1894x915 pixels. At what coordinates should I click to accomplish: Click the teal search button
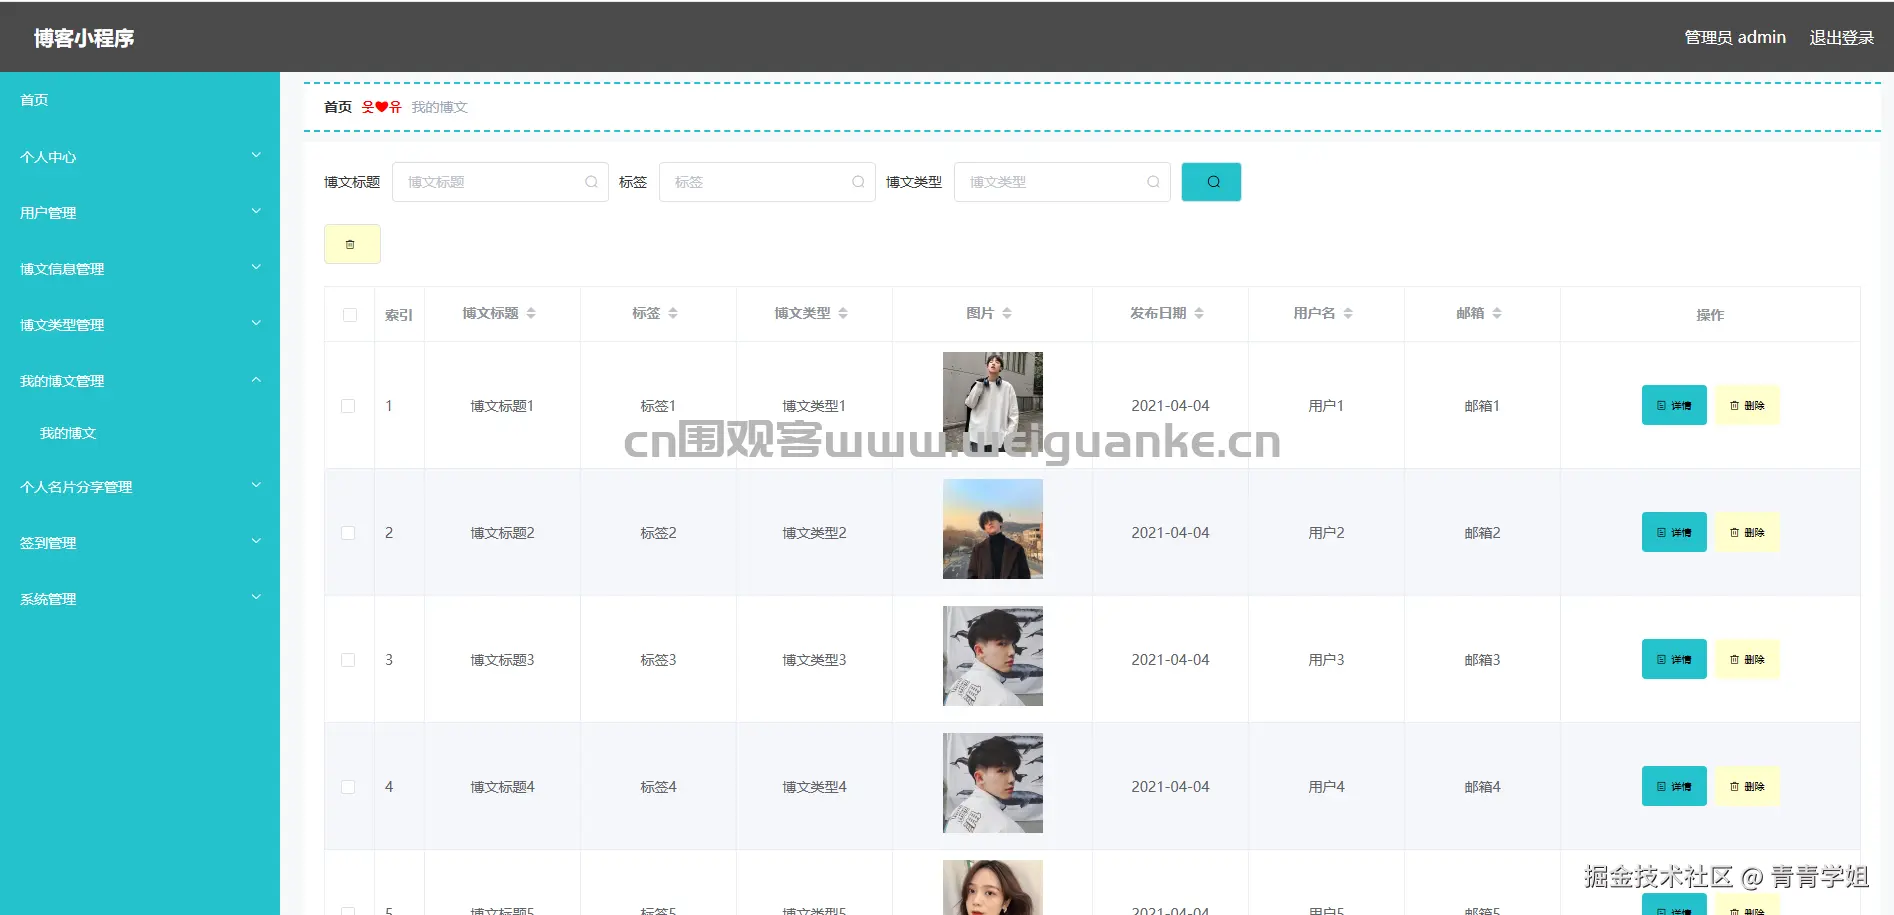(1211, 182)
